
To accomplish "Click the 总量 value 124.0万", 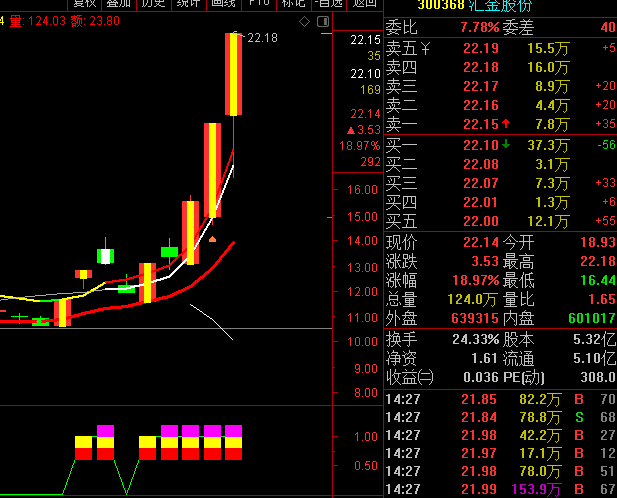I will point(472,300).
